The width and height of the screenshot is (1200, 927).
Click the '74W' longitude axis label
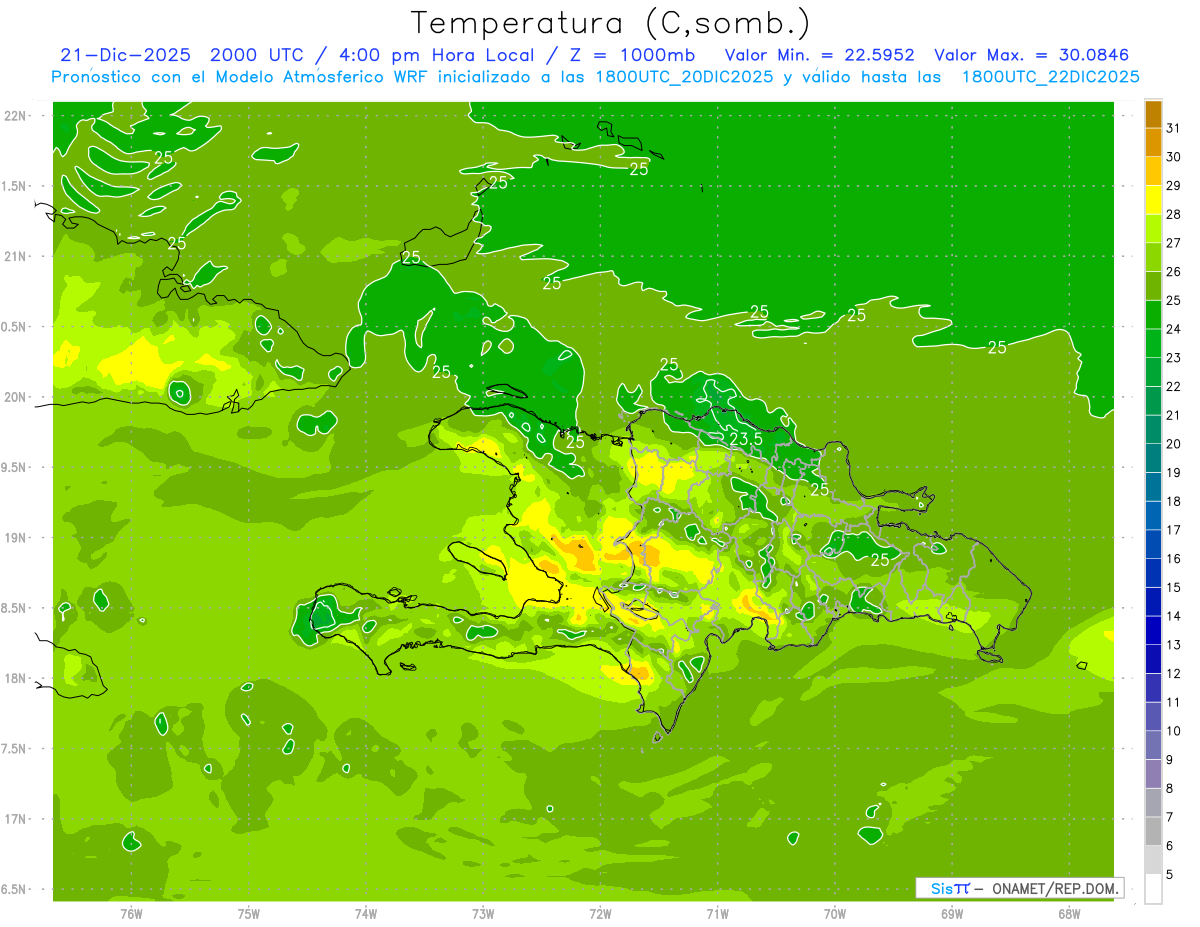(365, 913)
